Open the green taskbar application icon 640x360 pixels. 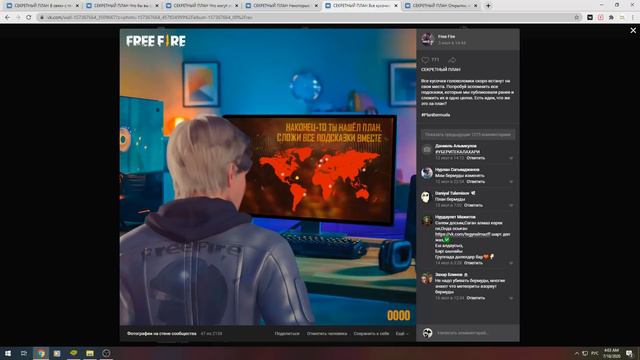pyautogui.click(x=73, y=353)
